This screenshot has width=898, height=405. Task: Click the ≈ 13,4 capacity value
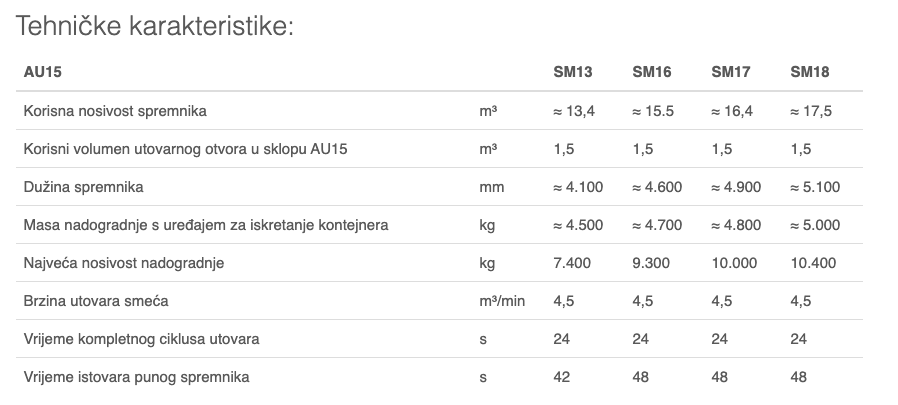pos(574,111)
